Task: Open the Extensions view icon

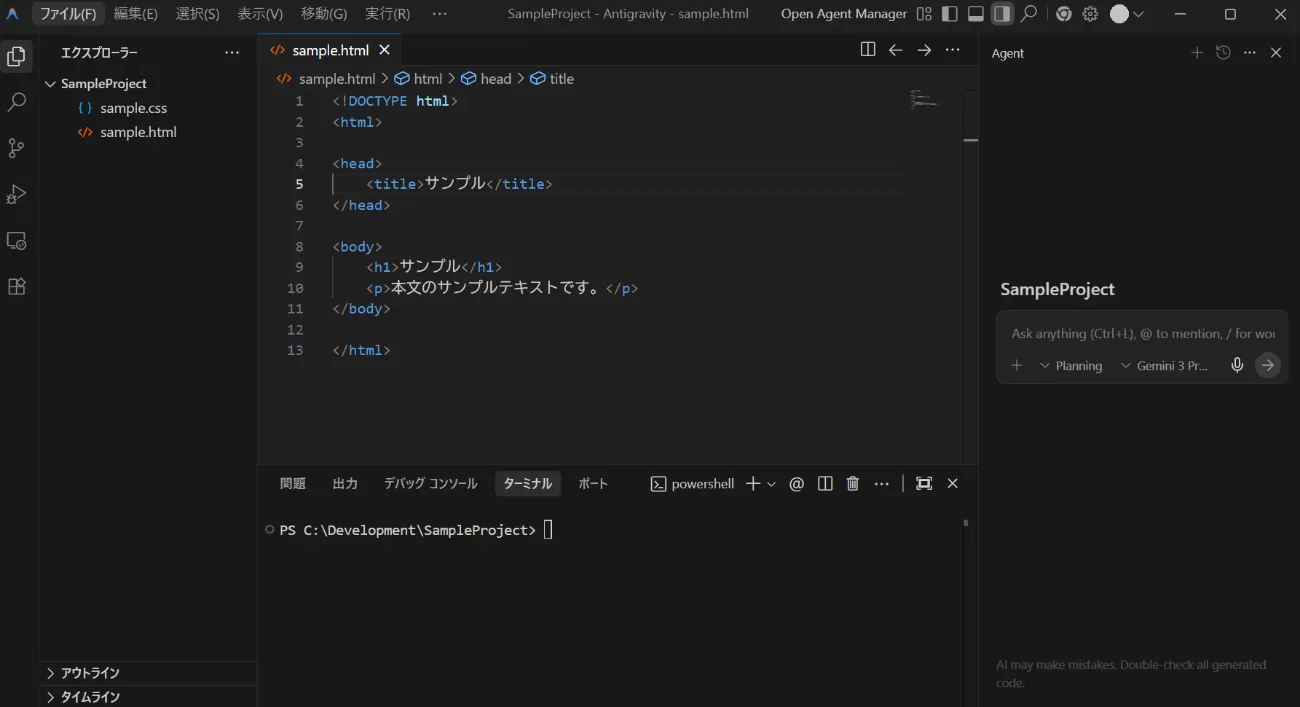Action: (16, 287)
